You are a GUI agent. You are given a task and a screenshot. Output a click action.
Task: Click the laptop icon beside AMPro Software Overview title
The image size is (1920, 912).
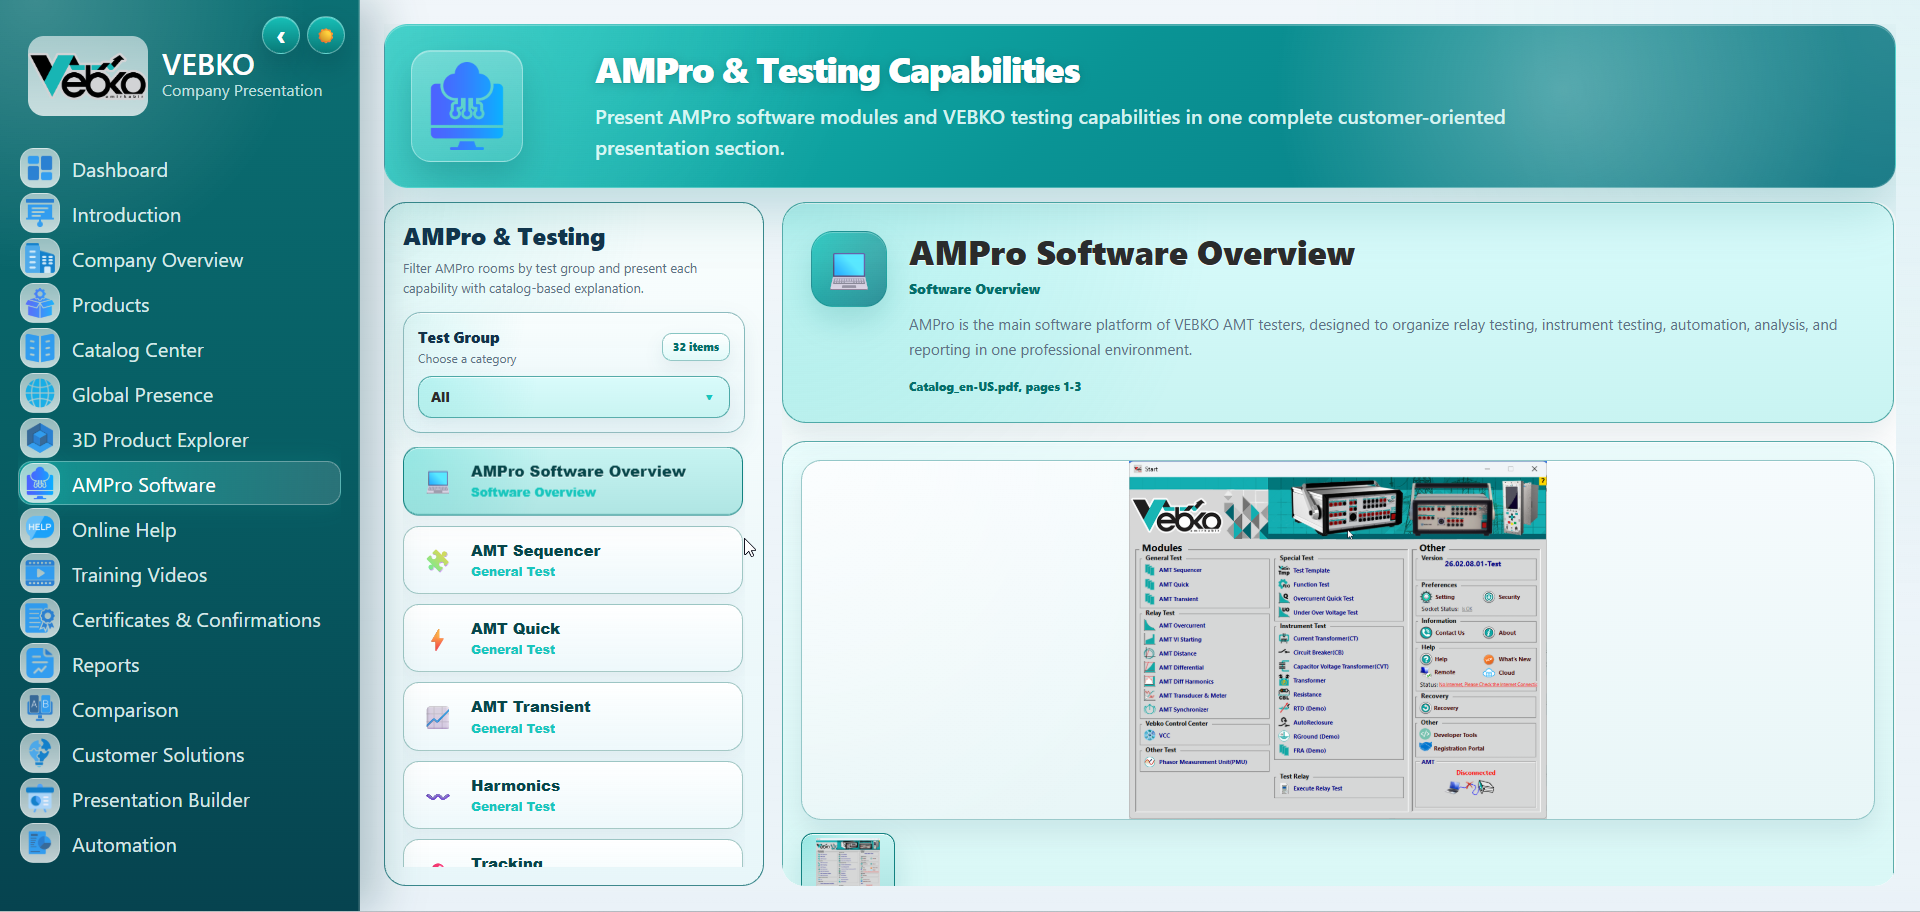(x=849, y=269)
